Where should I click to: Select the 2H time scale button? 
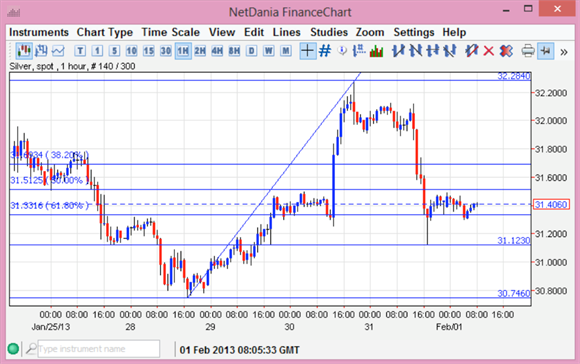pyautogui.click(x=200, y=51)
